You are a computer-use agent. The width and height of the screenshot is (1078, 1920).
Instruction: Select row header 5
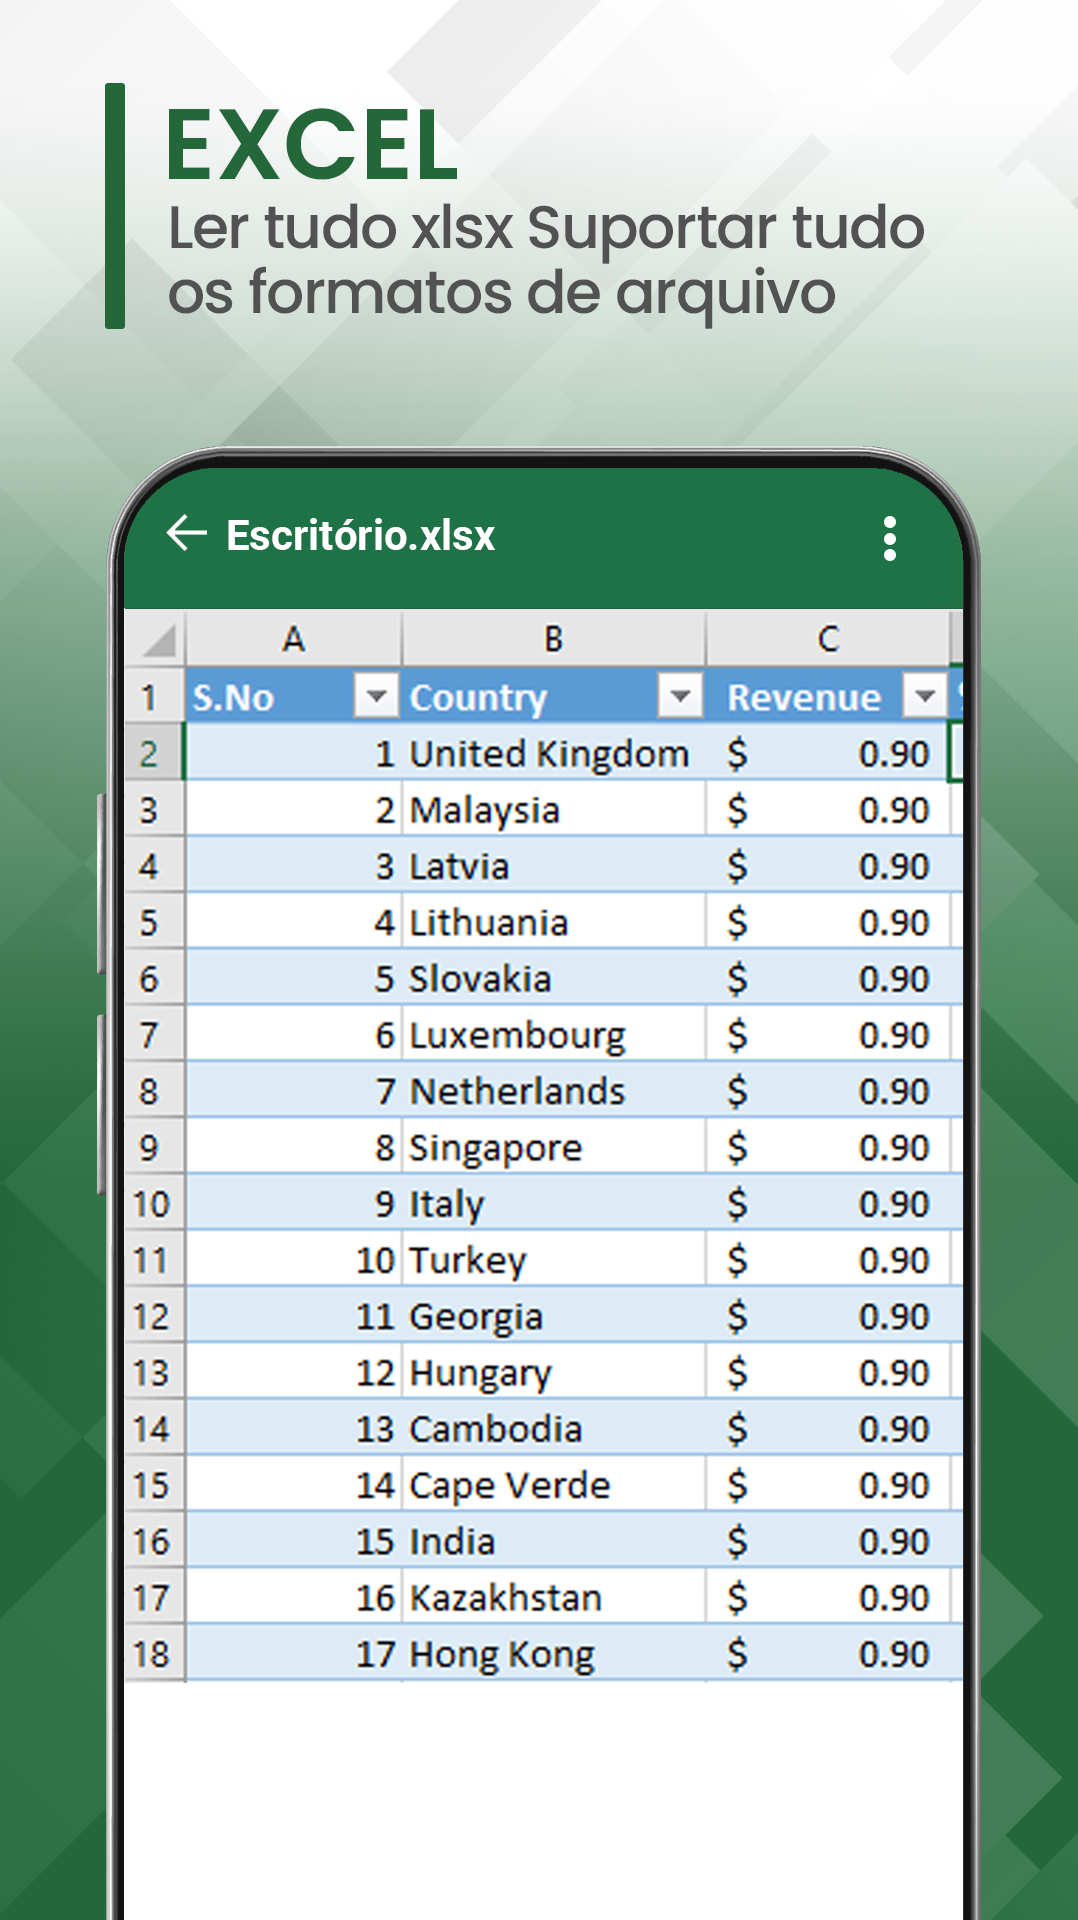click(x=155, y=921)
